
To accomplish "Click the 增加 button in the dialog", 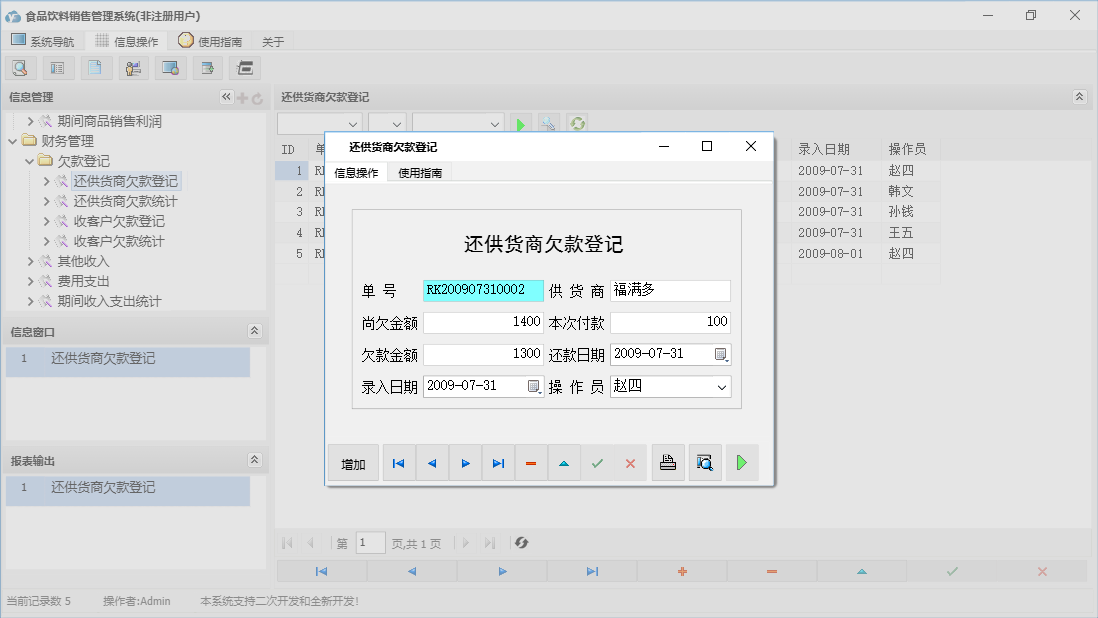I will tap(353, 462).
